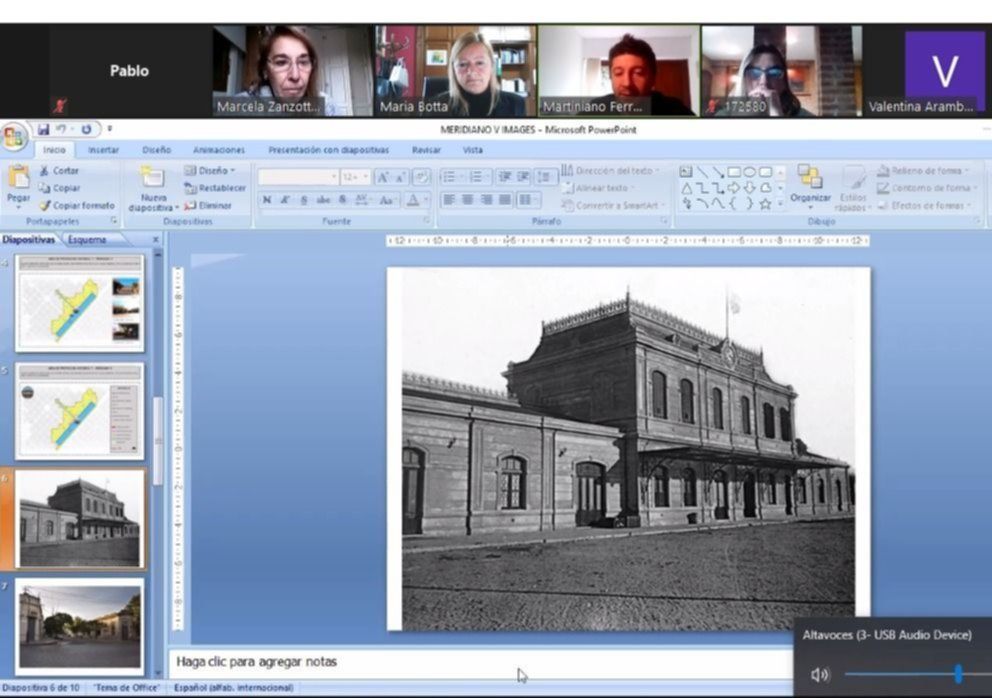Viewport: 992px width, 698px height.
Task: Click the speaker volume icon
Action: click(820, 675)
